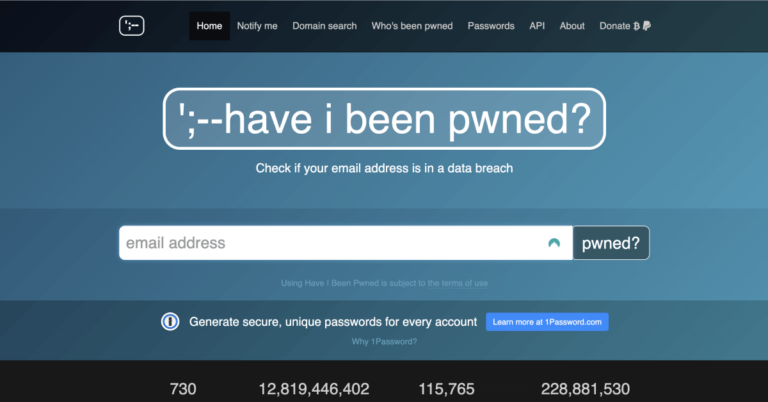Screen dimensions: 768x402
Task: Focus the email address input field
Action: click(x=330, y=243)
